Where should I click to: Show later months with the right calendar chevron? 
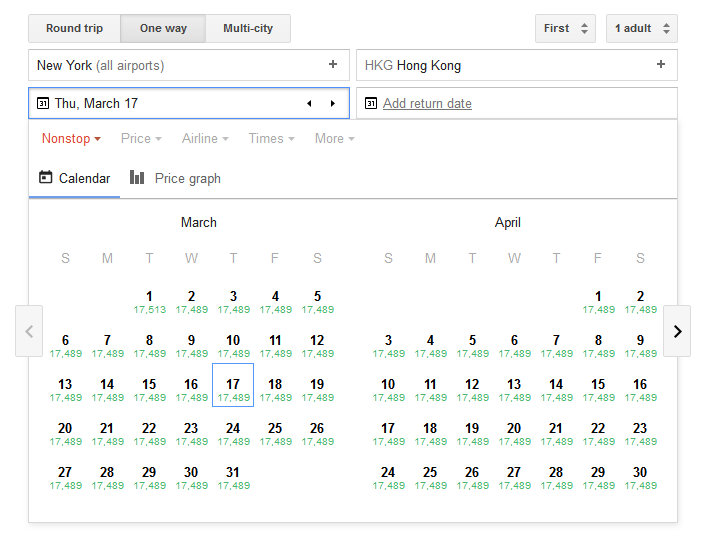click(x=677, y=331)
